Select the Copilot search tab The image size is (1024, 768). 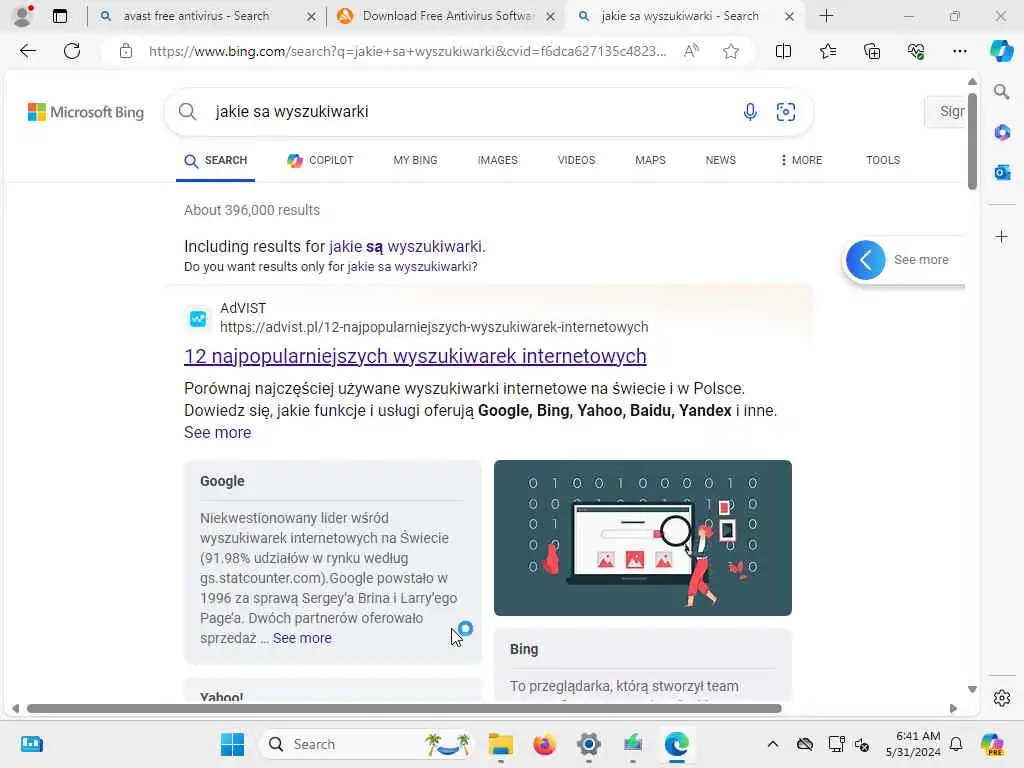pos(320,160)
